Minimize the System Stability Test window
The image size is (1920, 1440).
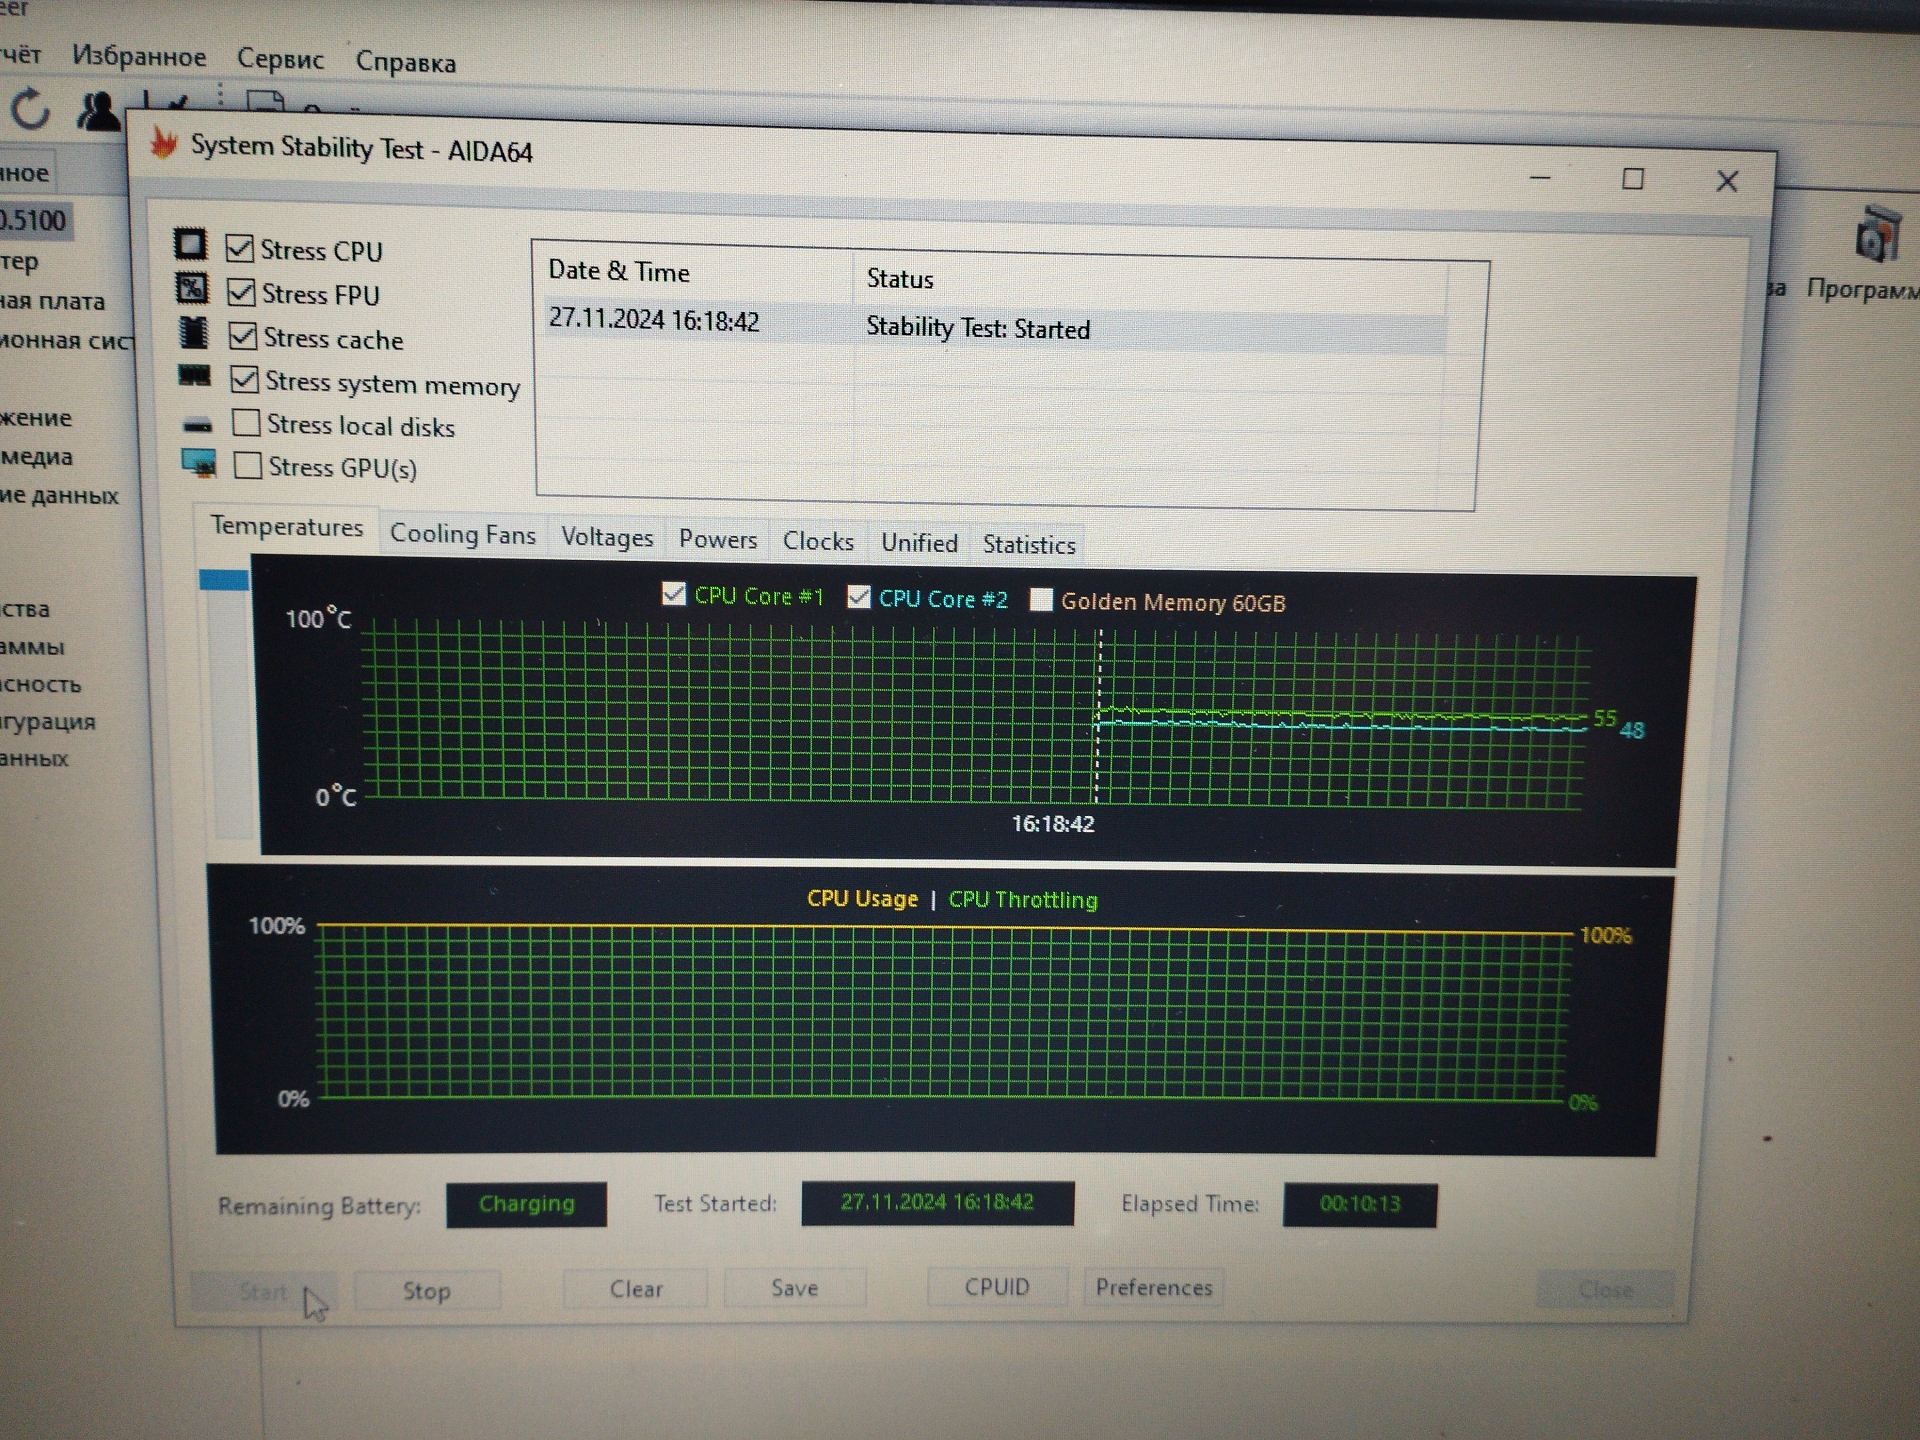tap(1540, 178)
